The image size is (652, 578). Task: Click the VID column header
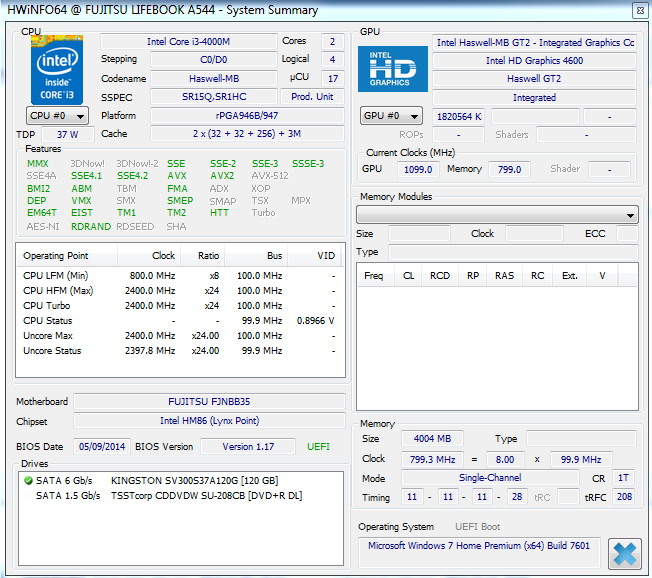314,255
